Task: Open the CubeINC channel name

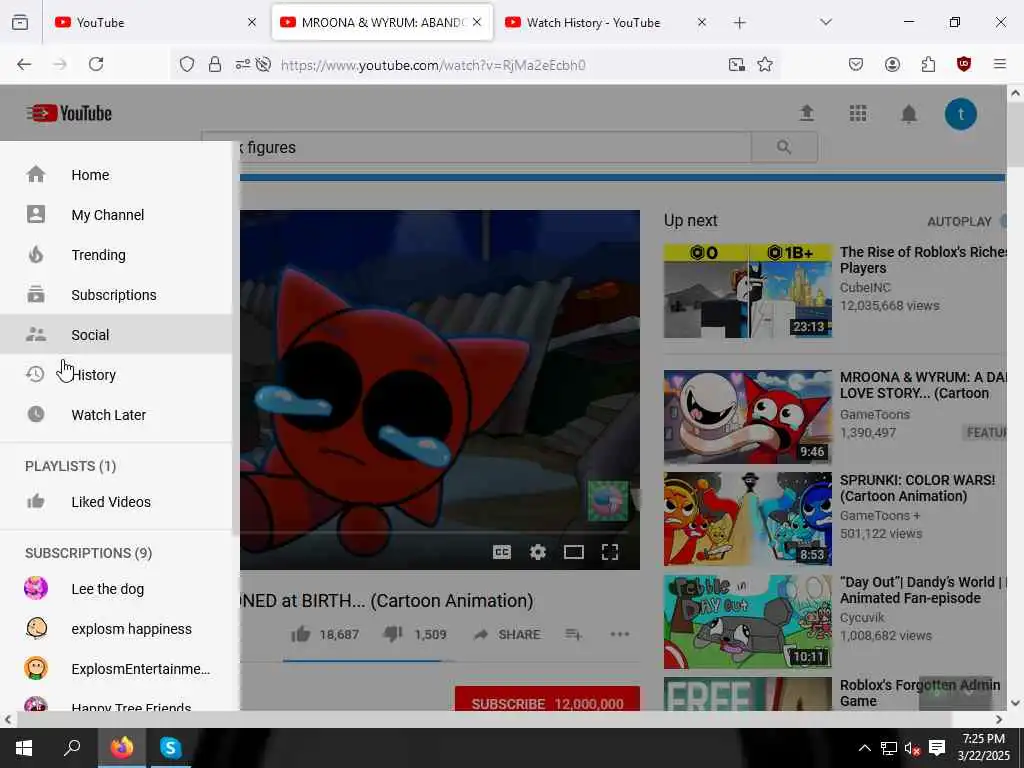Action: coord(865,287)
